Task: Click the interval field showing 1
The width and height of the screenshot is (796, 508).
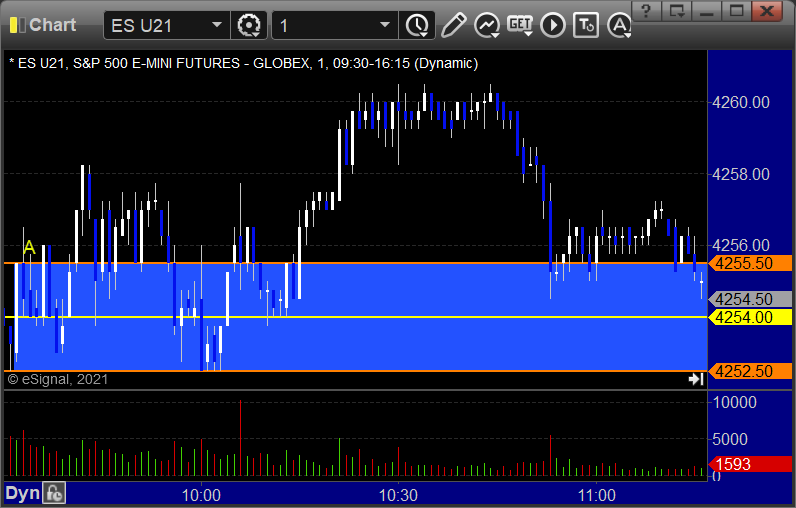Action: click(335, 25)
